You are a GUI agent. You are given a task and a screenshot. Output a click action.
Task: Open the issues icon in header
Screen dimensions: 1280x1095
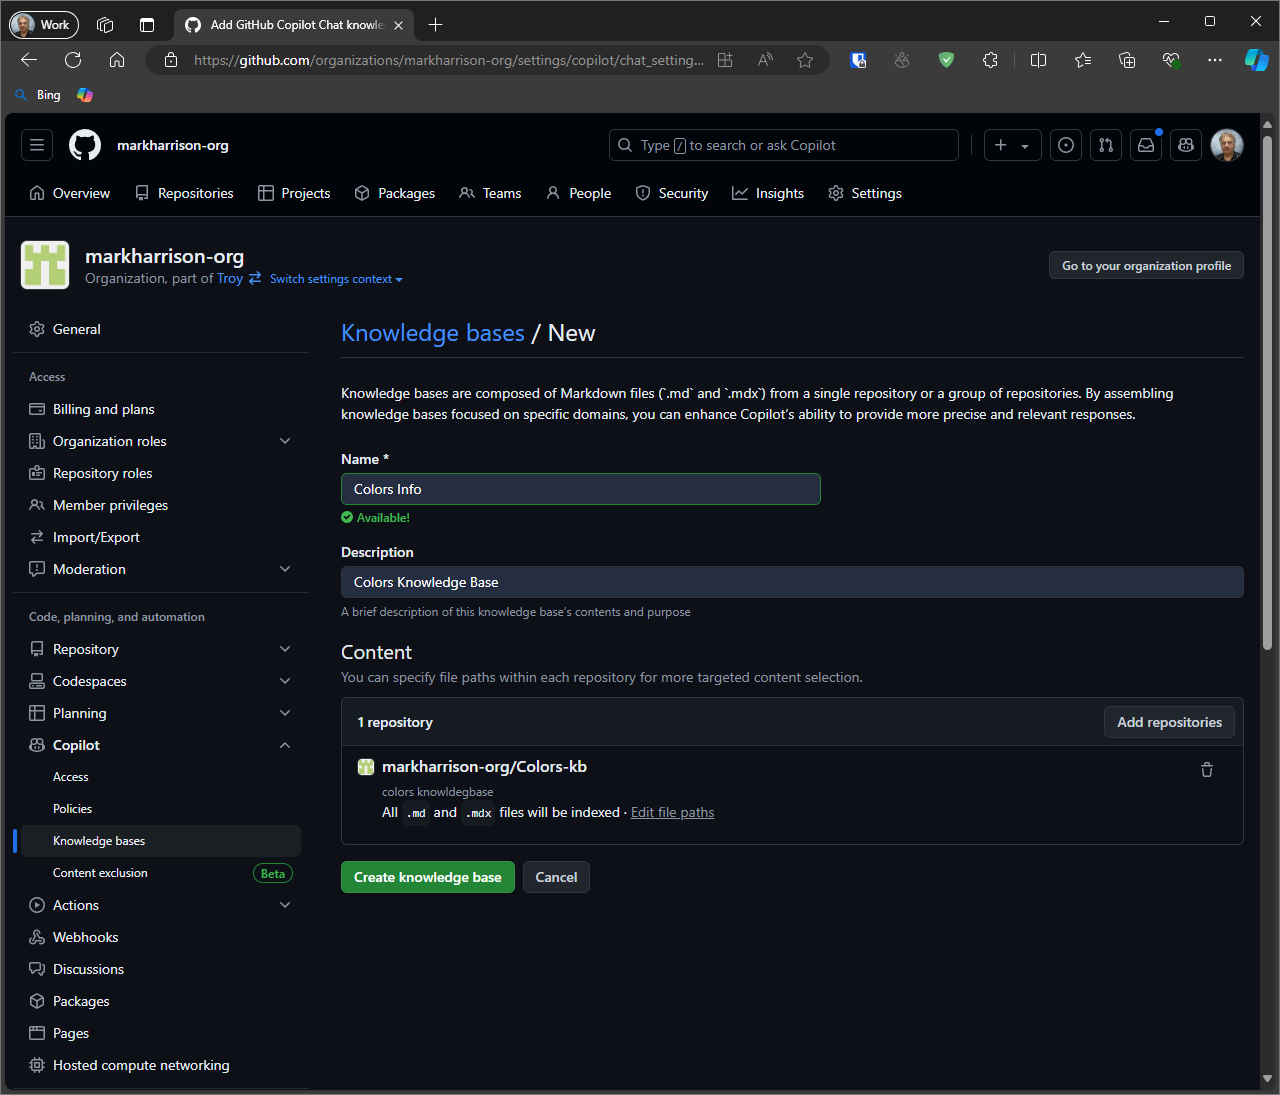click(x=1066, y=145)
